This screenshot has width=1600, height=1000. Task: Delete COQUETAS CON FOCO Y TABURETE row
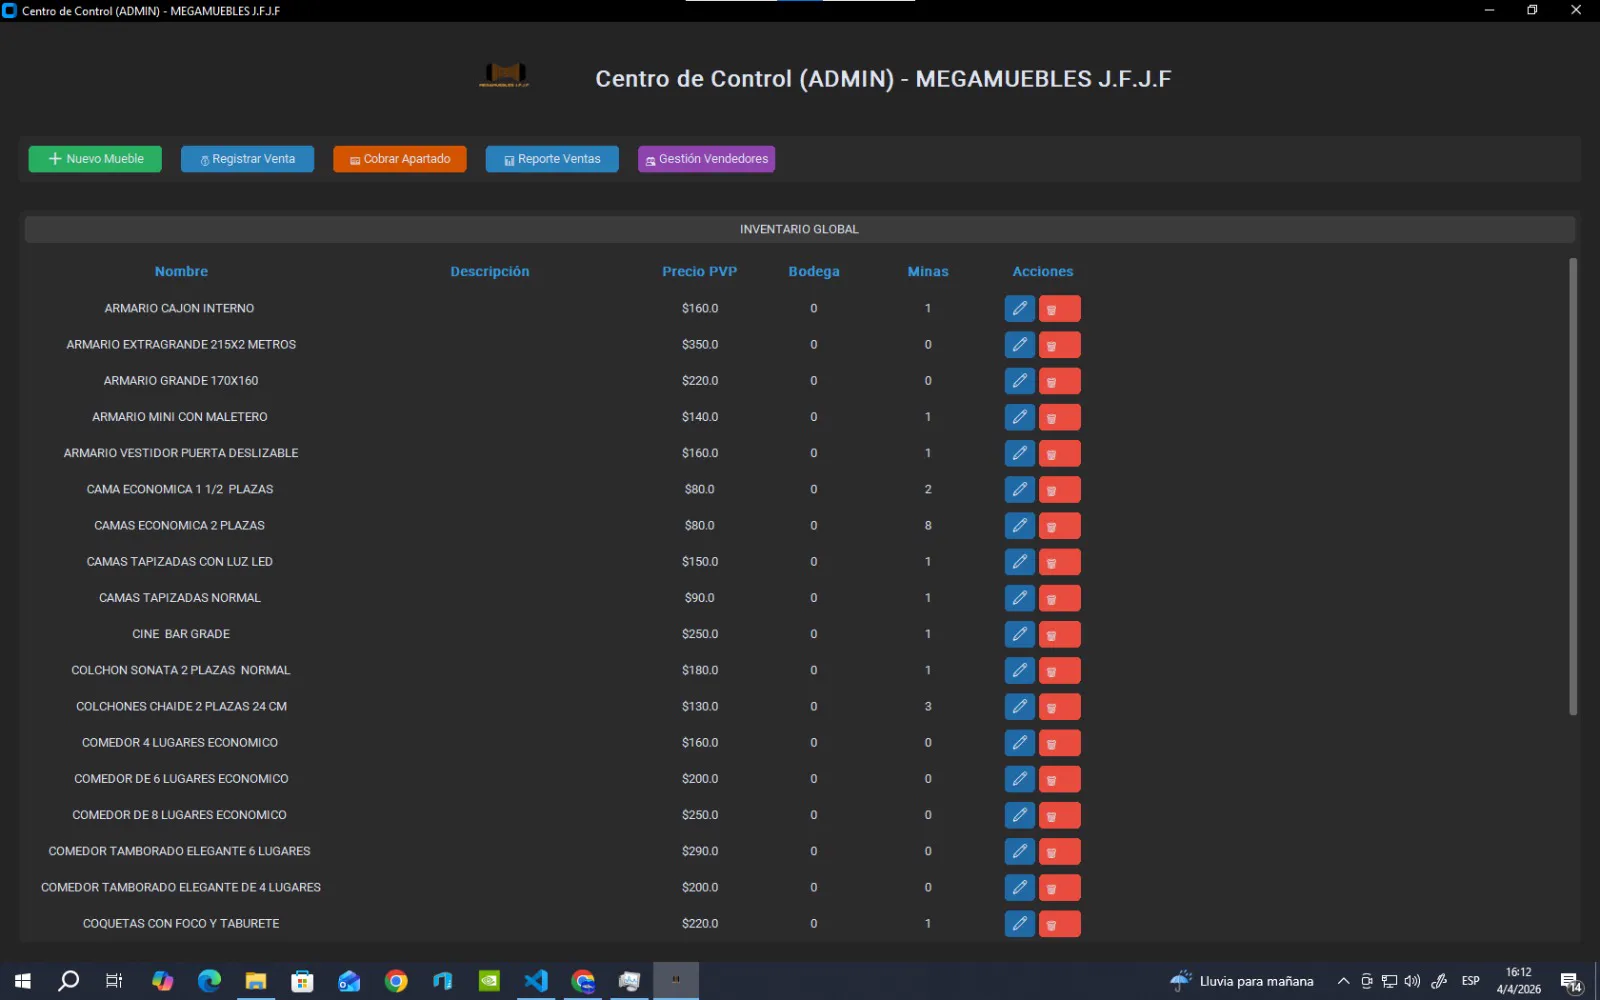[x=1060, y=923]
